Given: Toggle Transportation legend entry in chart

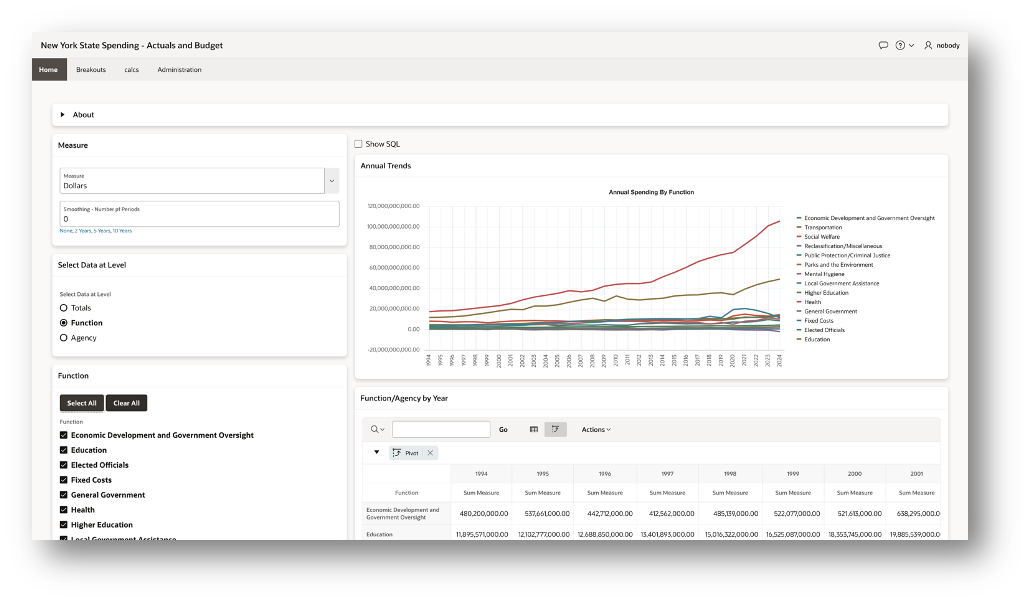Looking at the screenshot, I should pos(819,227).
